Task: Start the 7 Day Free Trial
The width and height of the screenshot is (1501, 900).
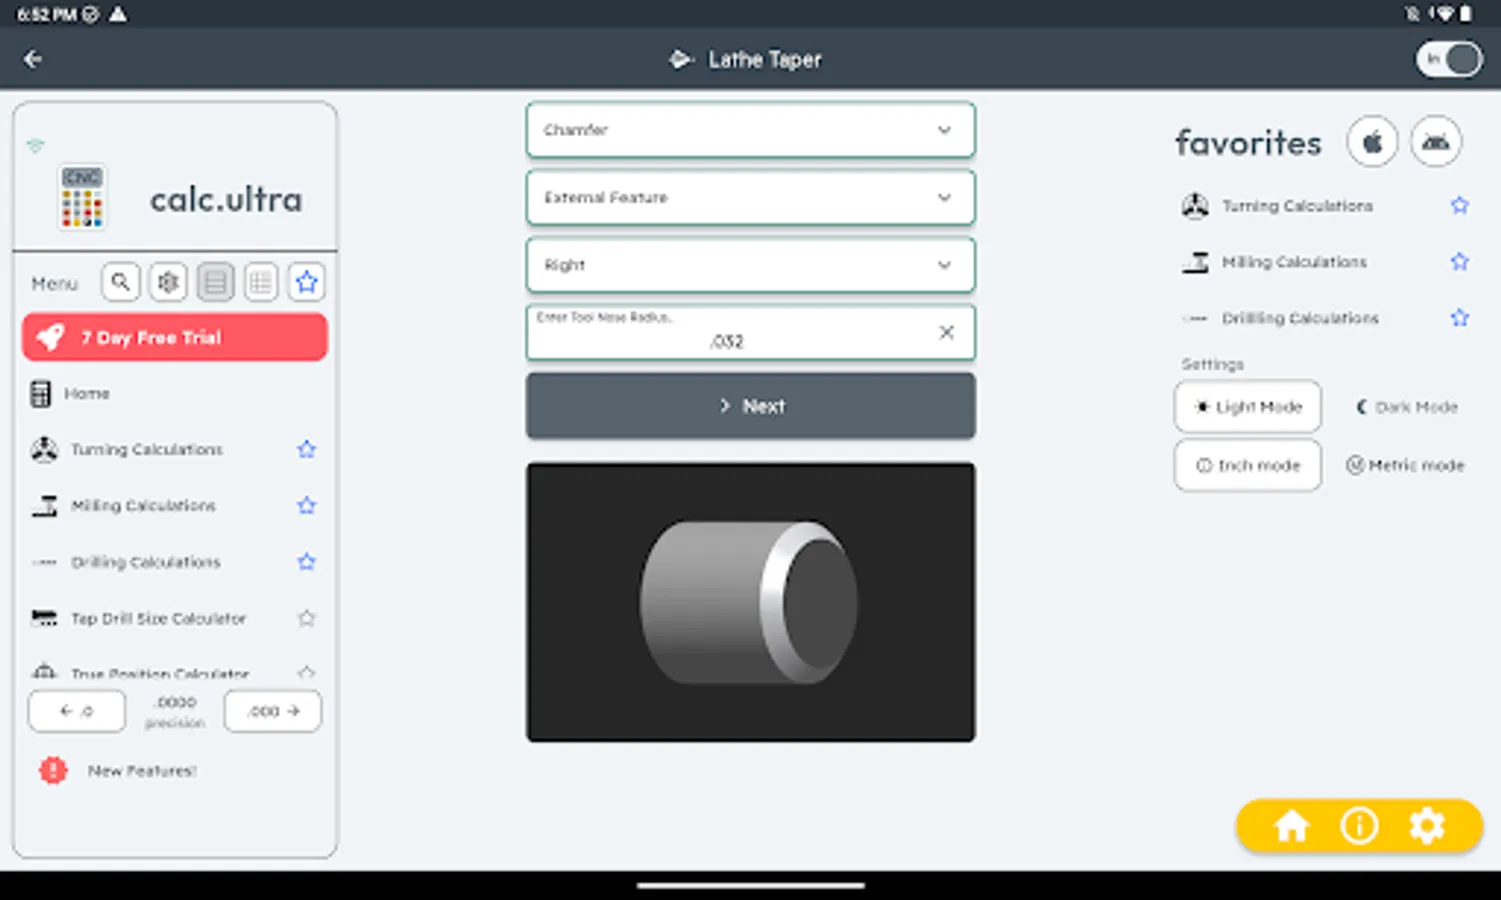Action: pyautogui.click(x=175, y=337)
